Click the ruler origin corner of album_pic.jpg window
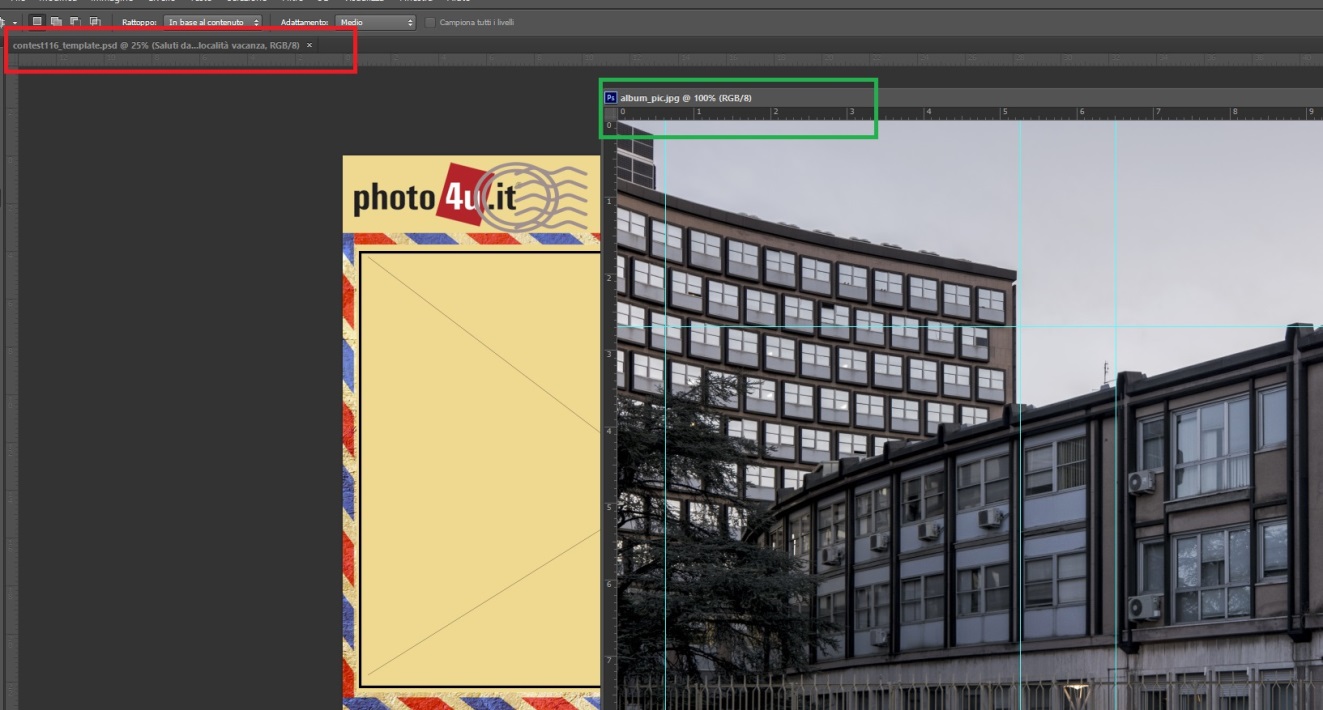The width and height of the screenshot is (1323, 710). click(609, 113)
